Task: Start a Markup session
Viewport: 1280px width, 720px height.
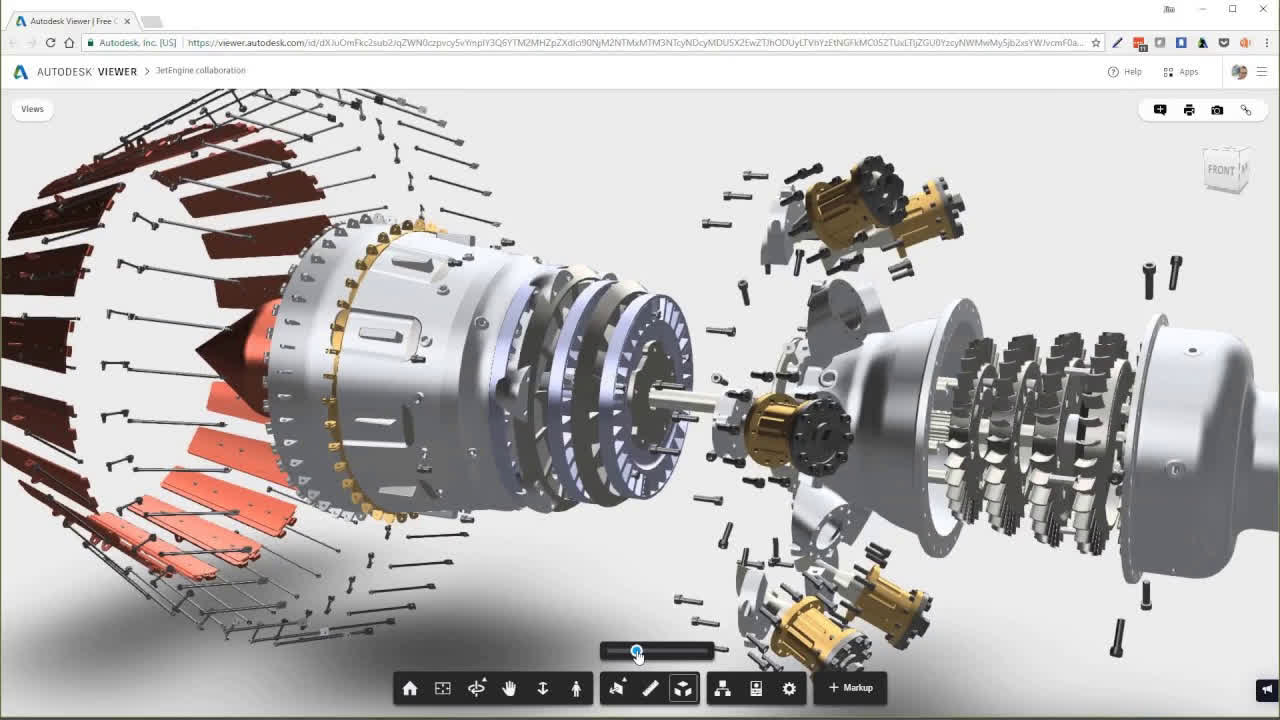Action: pyautogui.click(x=850, y=688)
